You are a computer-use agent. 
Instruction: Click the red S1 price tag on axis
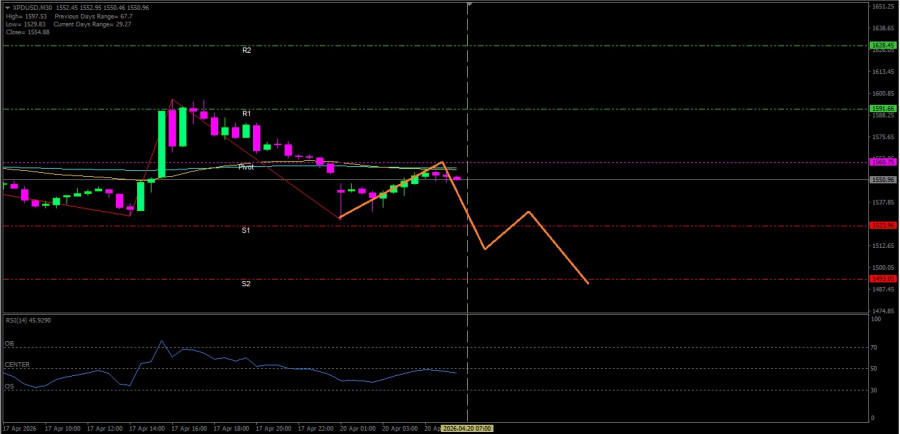click(x=881, y=225)
